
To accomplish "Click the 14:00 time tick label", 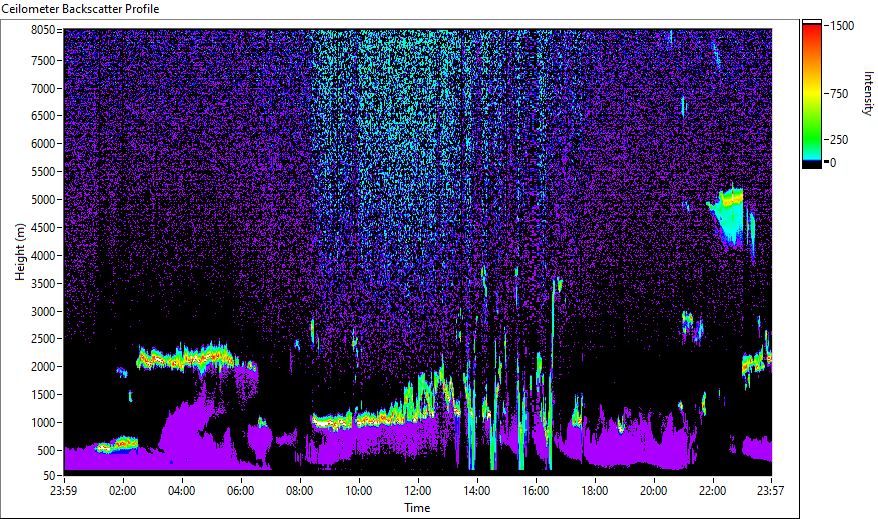I will pyautogui.click(x=477, y=491).
